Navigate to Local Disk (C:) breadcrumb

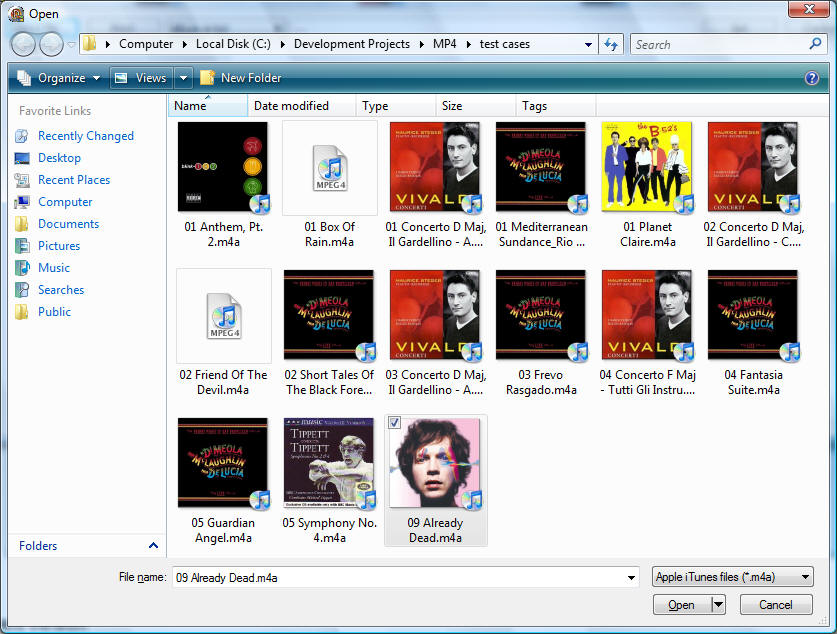233,44
